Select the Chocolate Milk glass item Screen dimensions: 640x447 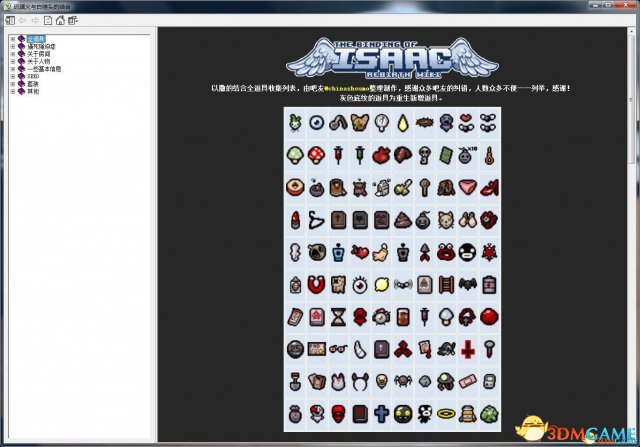coord(403,317)
